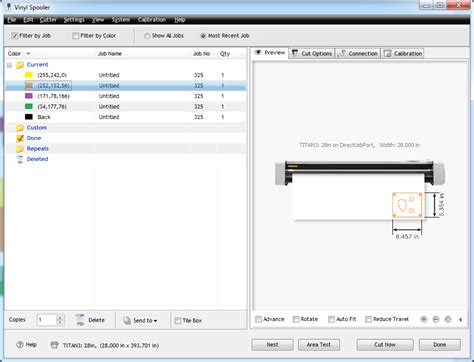Image resolution: width=474 pixels, height=362 pixels.
Task: Open the System menu
Action: pos(121,20)
